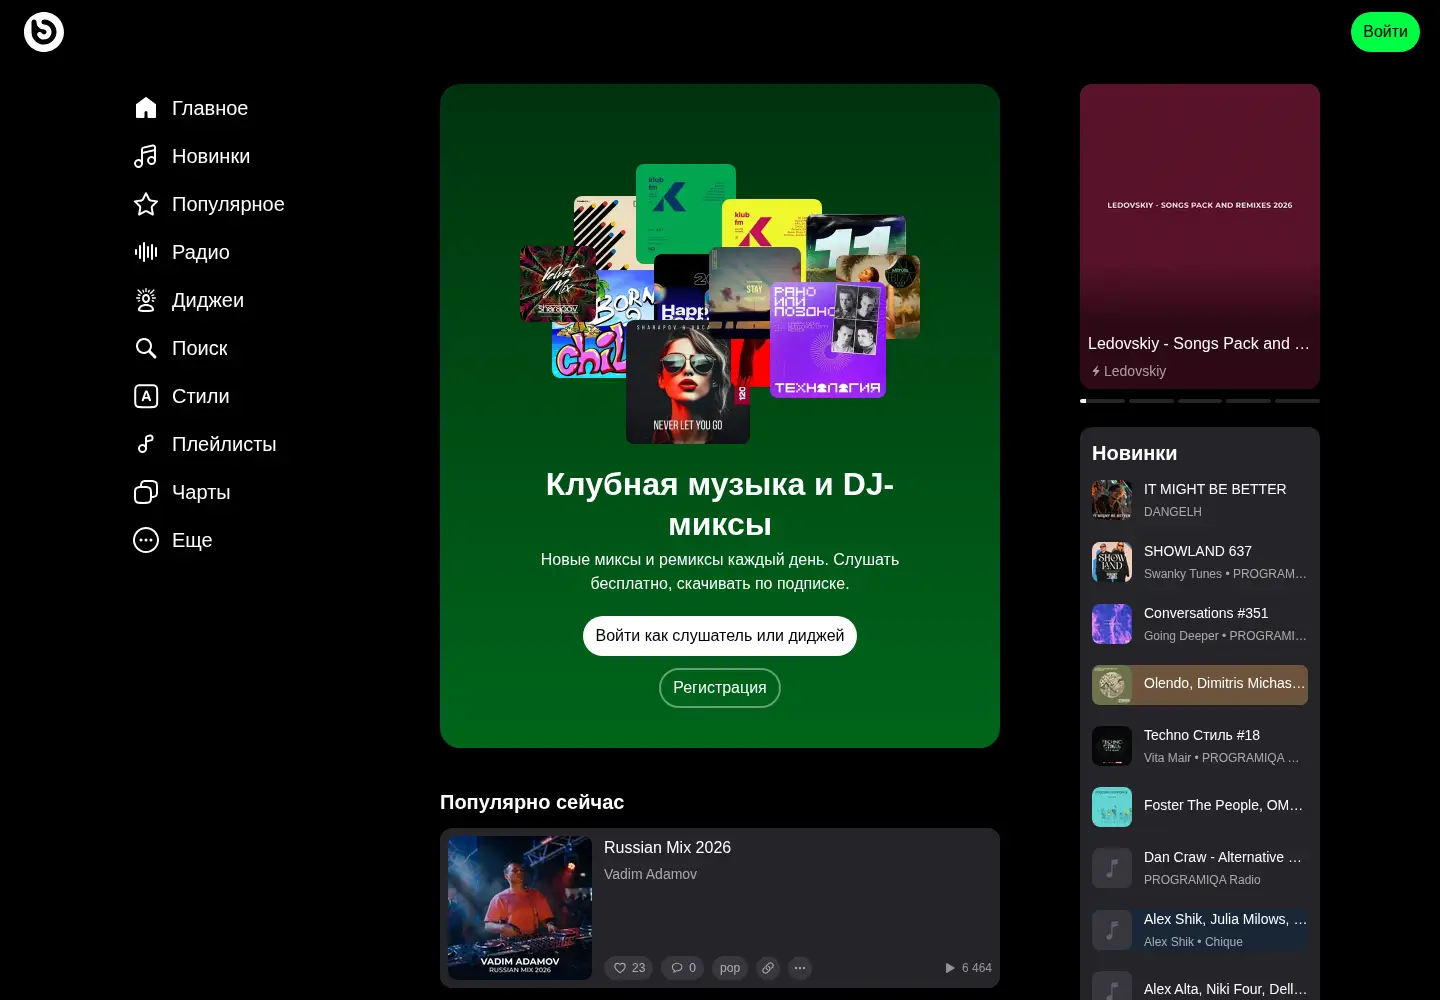This screenshot has height=1000, width=1440.
Task: Open Vadim Adamov artist link
Action: coord(650,874)
